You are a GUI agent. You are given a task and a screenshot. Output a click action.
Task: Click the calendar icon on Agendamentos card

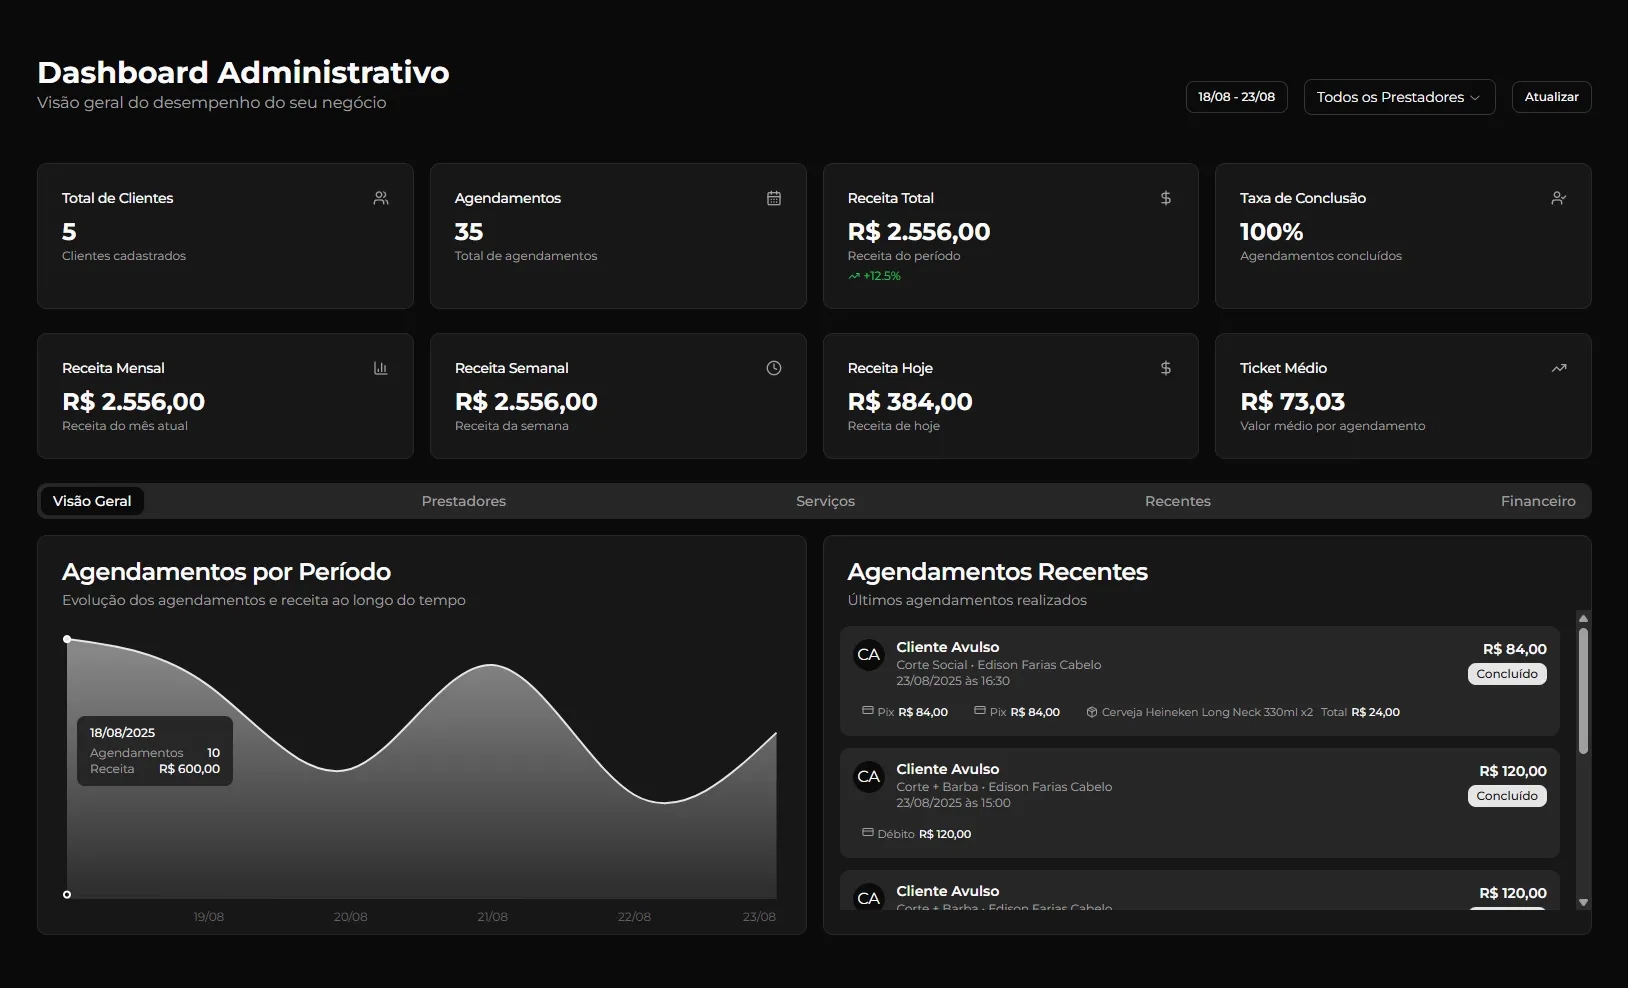pos(773,198)
